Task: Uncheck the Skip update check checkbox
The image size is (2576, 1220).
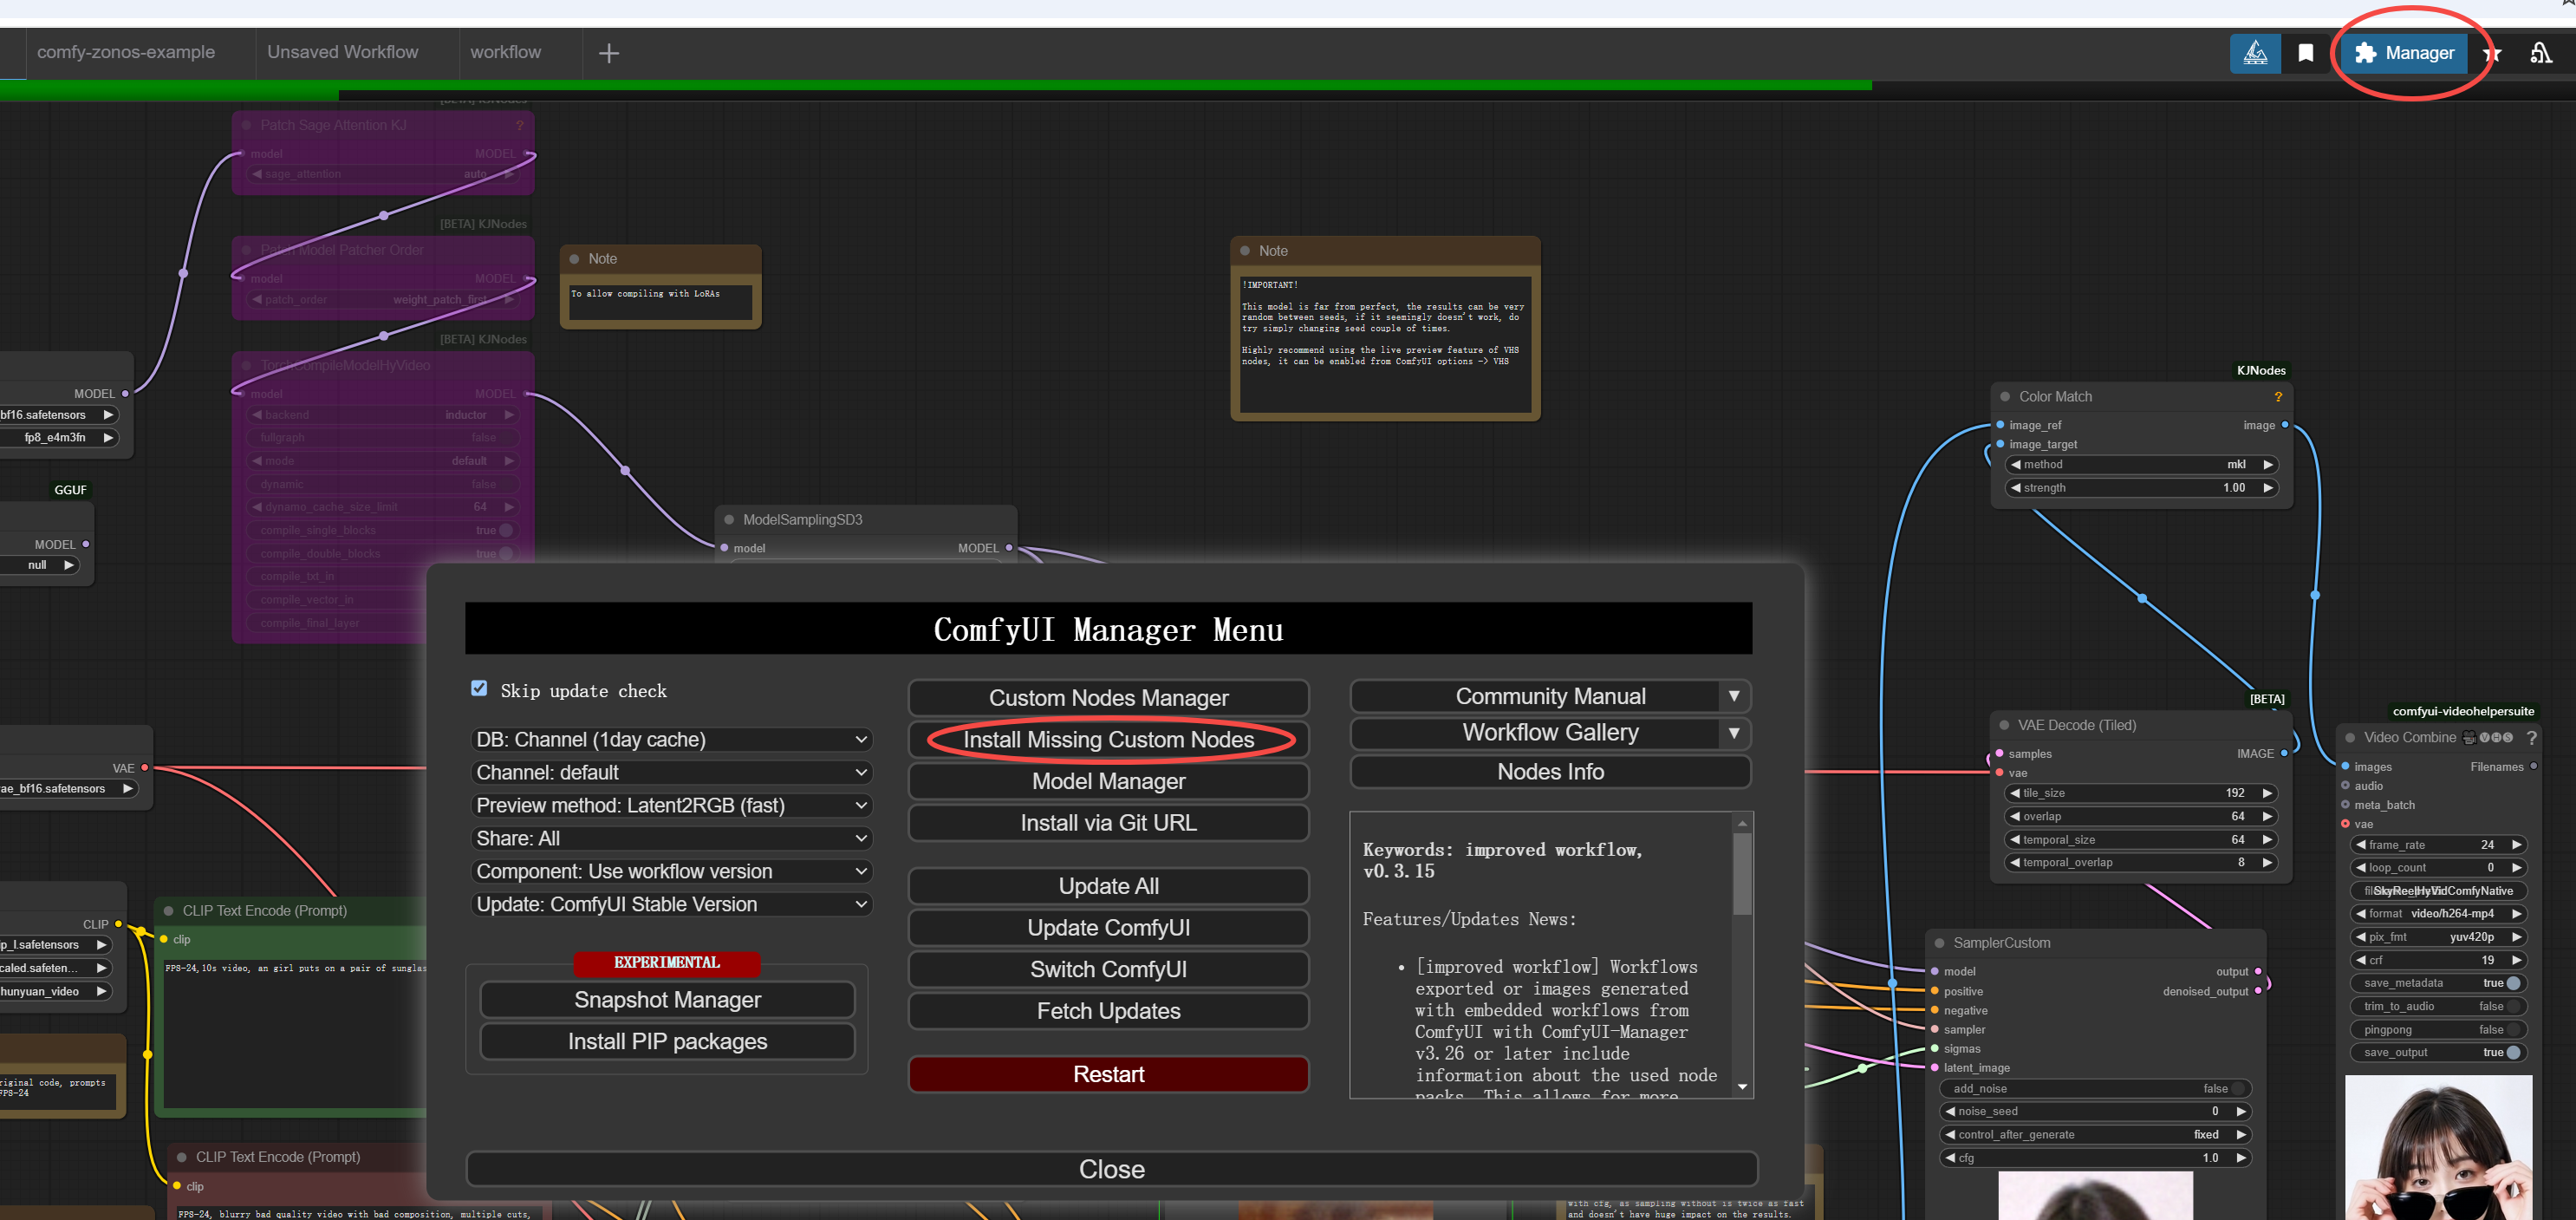Action: point(479,688)
